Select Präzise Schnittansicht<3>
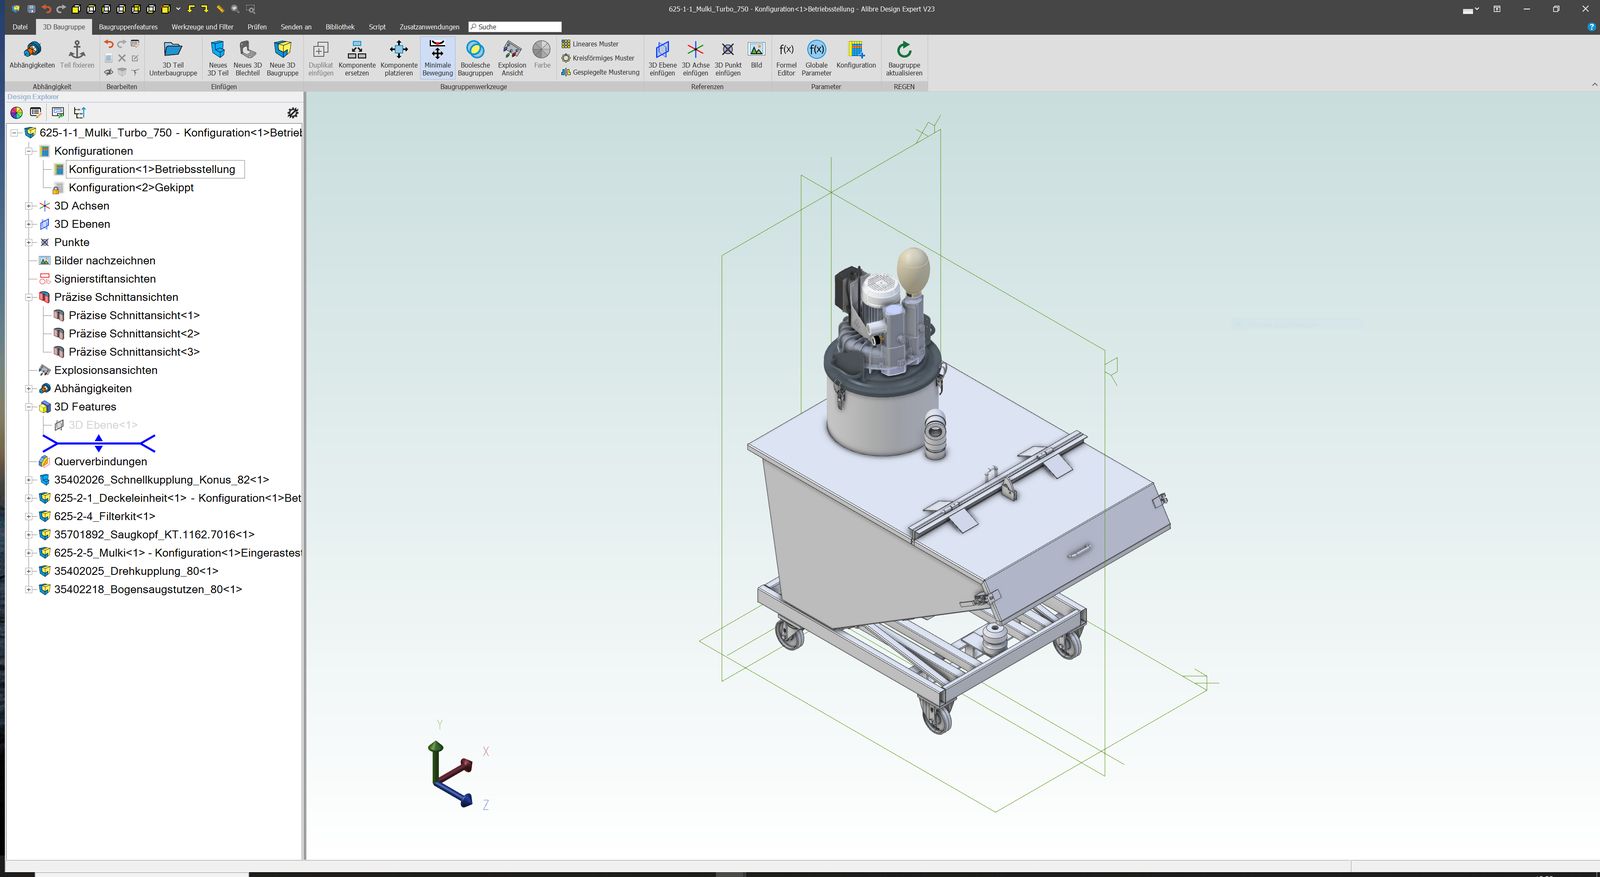1600x877 pixels. (x=134, y=352)
